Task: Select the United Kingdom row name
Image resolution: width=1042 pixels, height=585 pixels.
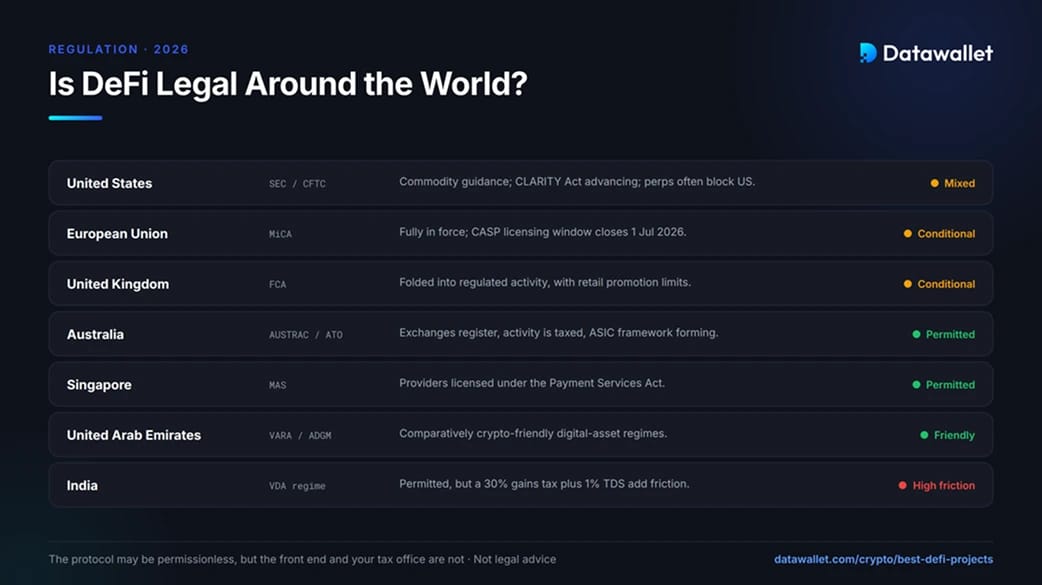Action: point(118,284)
